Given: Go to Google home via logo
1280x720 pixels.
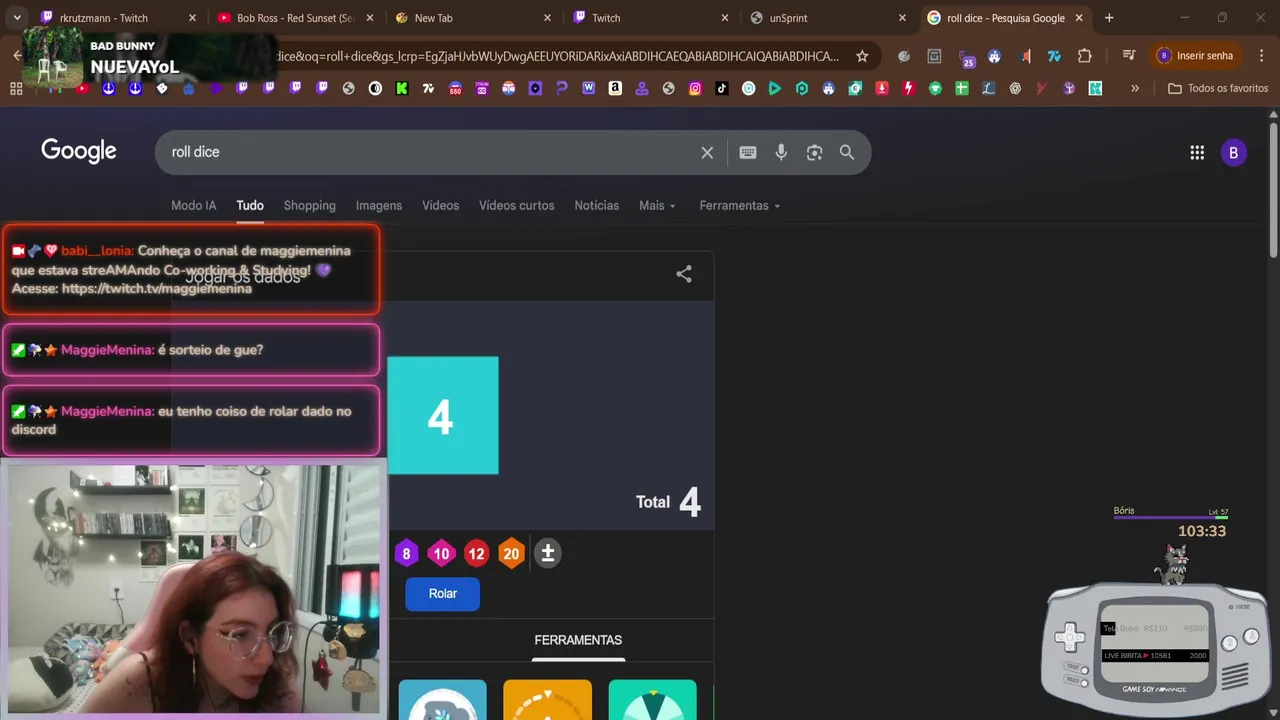Looking at the screenshot, I should (79, 151).
